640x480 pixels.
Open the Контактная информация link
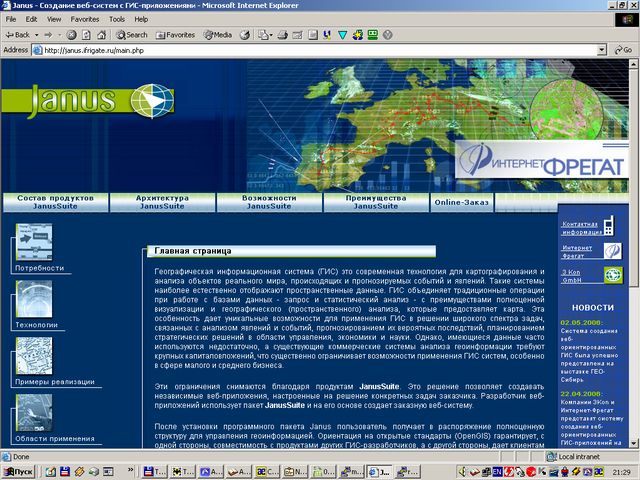(x=581, y=228)
